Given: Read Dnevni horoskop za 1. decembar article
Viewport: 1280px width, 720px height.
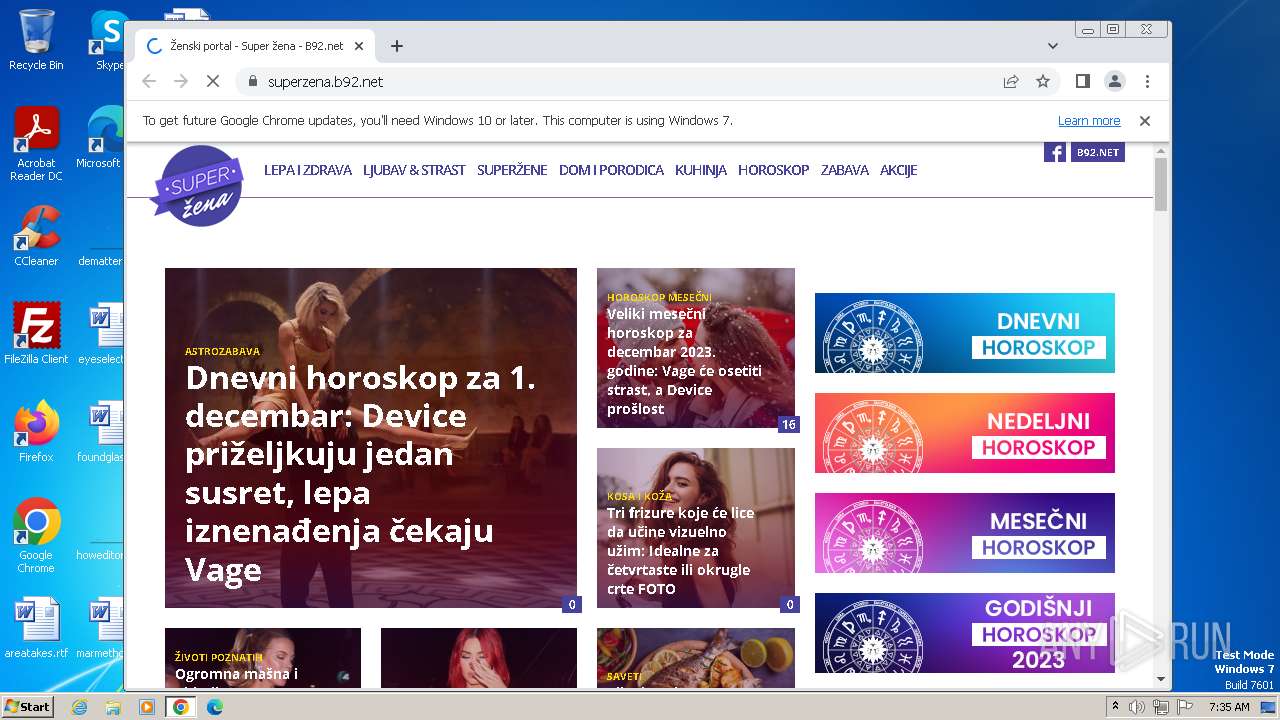Looking at the screenshot, I should (x=361, y=474).
